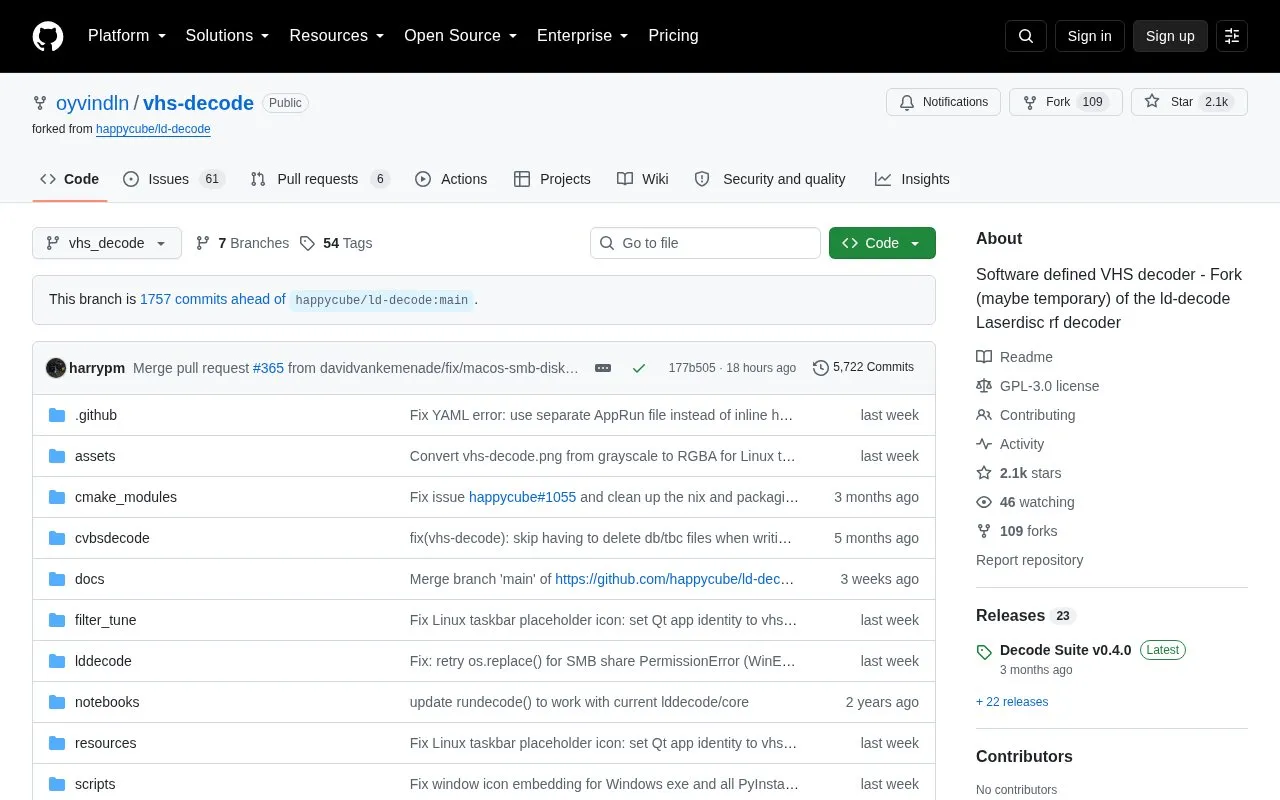Click the book icon next to Readme
Viewport: 1280px width, 800px height.
[x=984, y=357]
